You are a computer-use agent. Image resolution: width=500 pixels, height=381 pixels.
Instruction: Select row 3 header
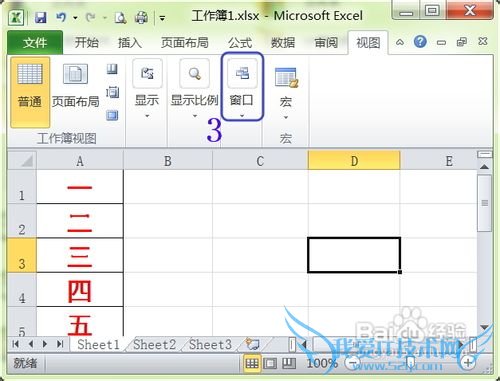(x=22, y=255)
